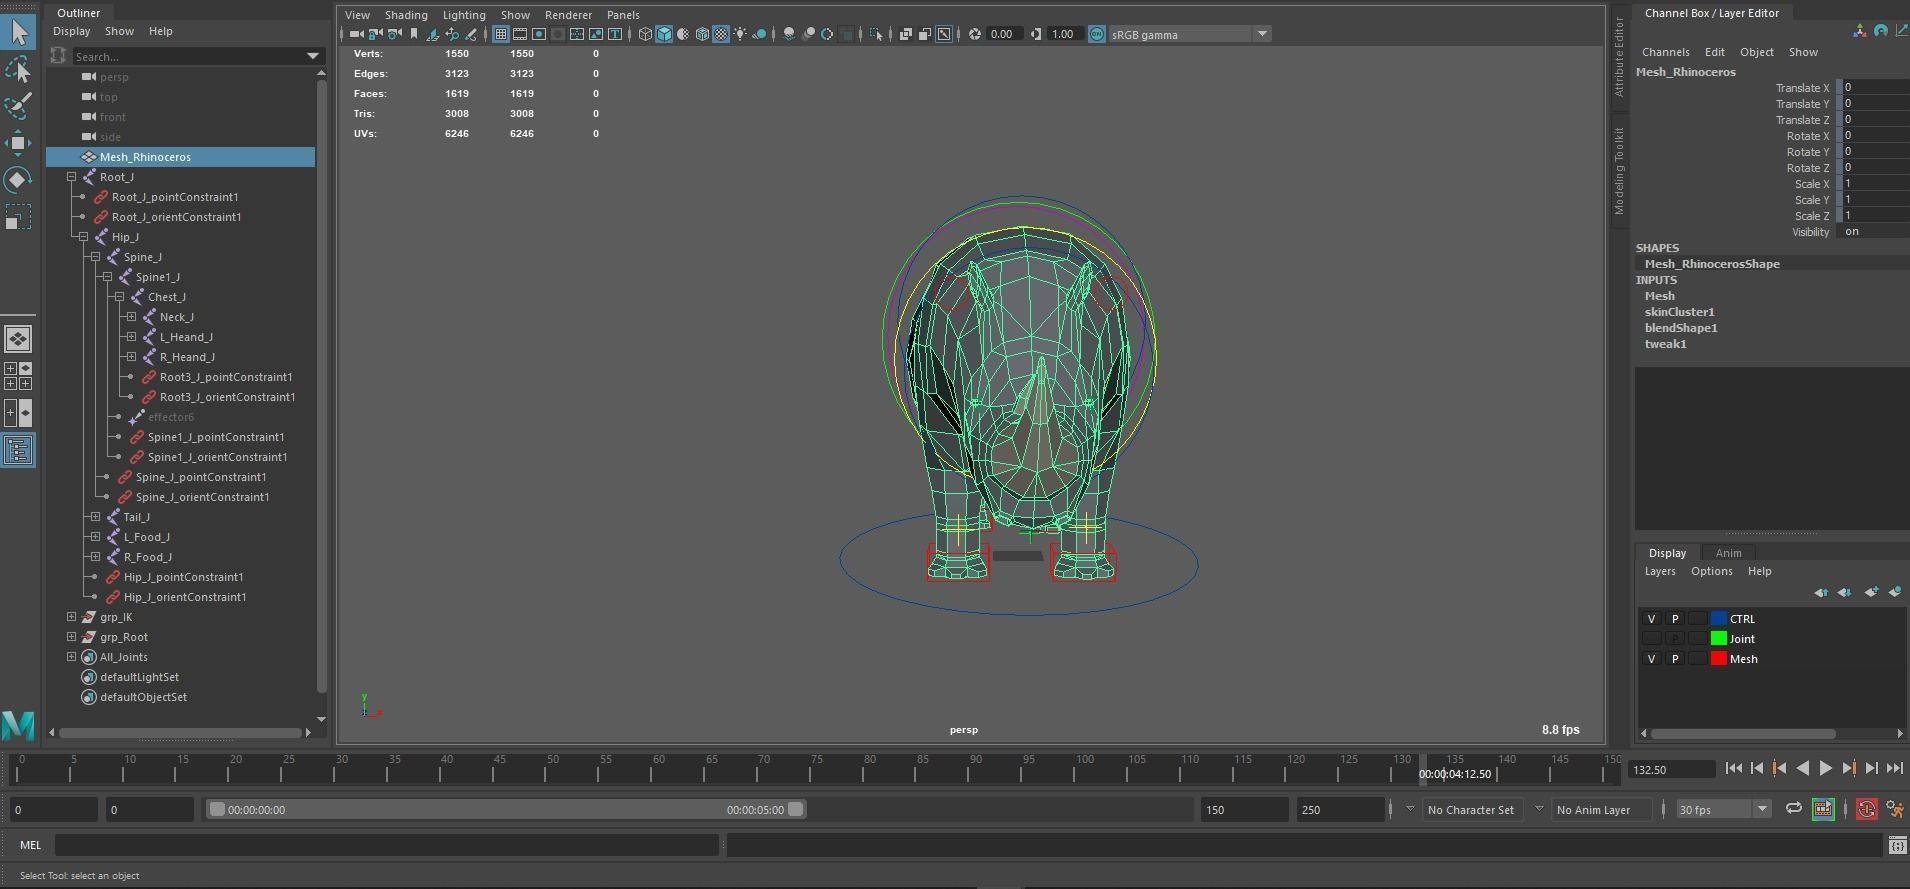Activate the Scale tool

pyautogui.click(x=18, y=217)
